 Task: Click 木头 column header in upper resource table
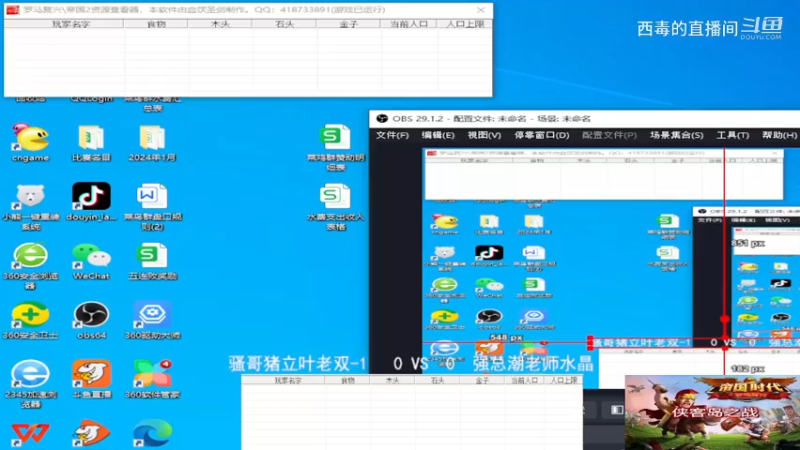219,24
